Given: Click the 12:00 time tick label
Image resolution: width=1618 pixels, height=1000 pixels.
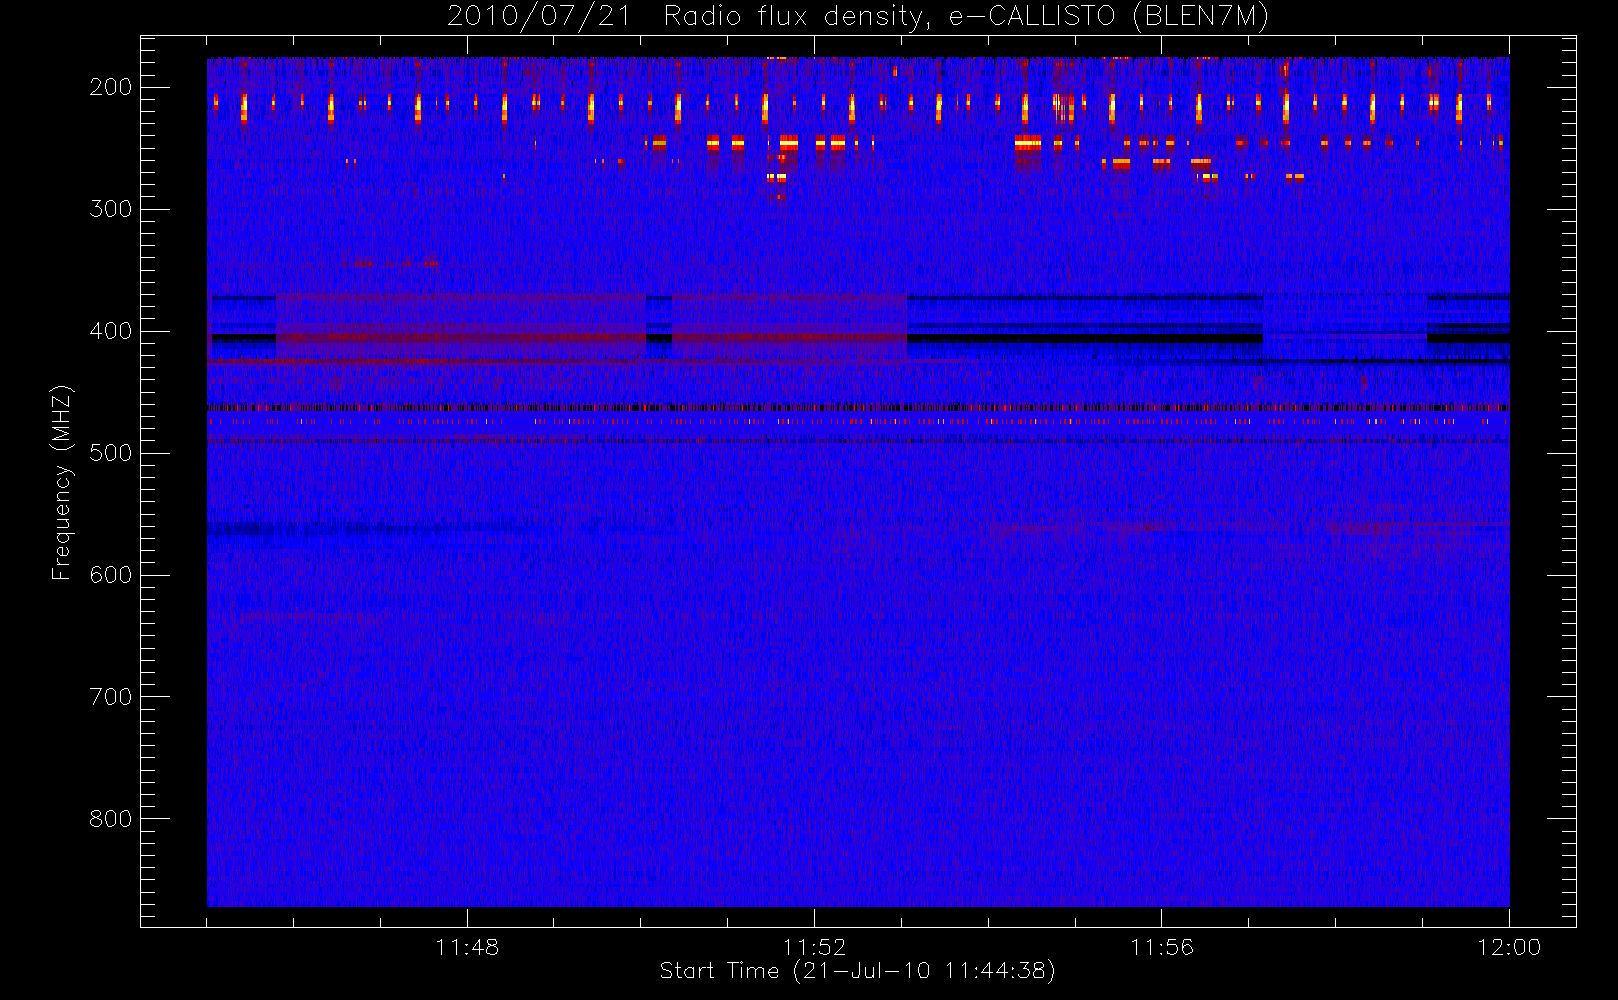Looking at the screenshot, I should (1509, 947).
